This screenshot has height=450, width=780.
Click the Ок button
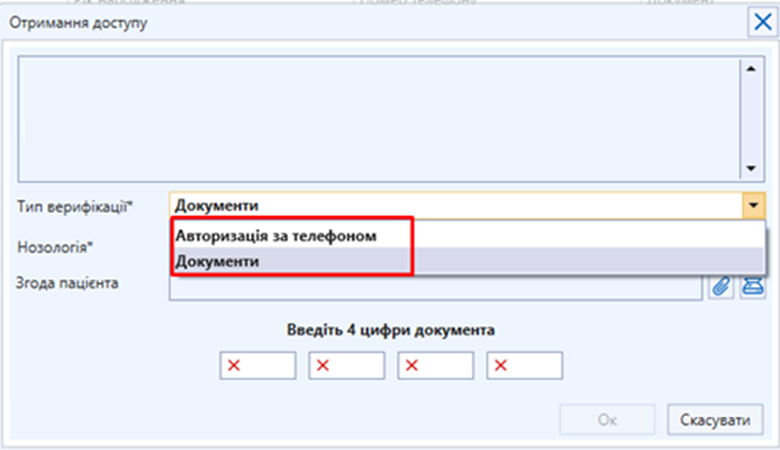tap(607, 420)
